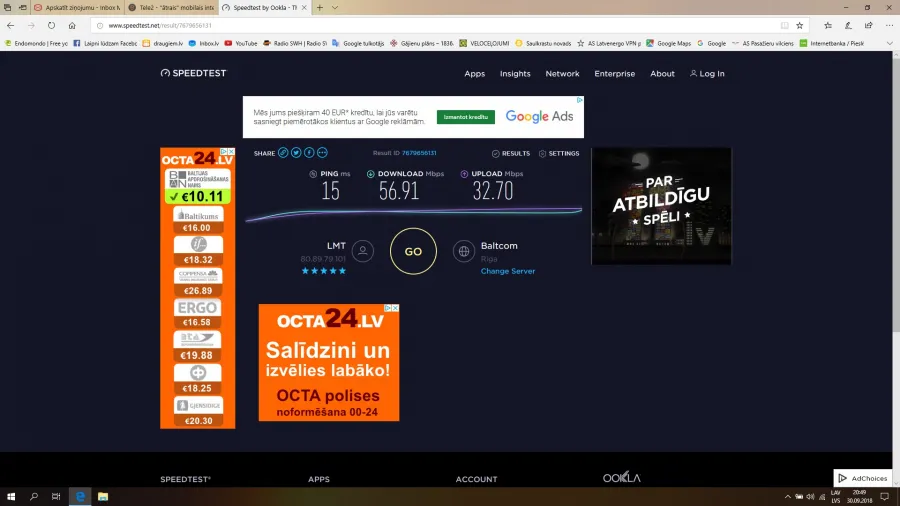Switch to Tele2 ātrais mobilais tab

(x=171, y=7)
